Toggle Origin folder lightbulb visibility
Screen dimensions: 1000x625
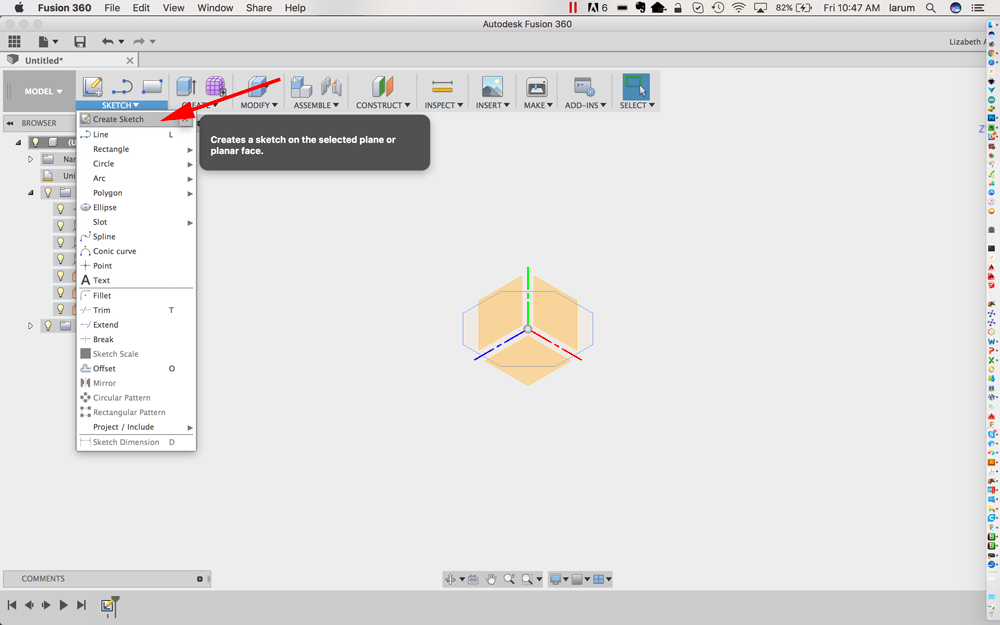tap(48, 192)
